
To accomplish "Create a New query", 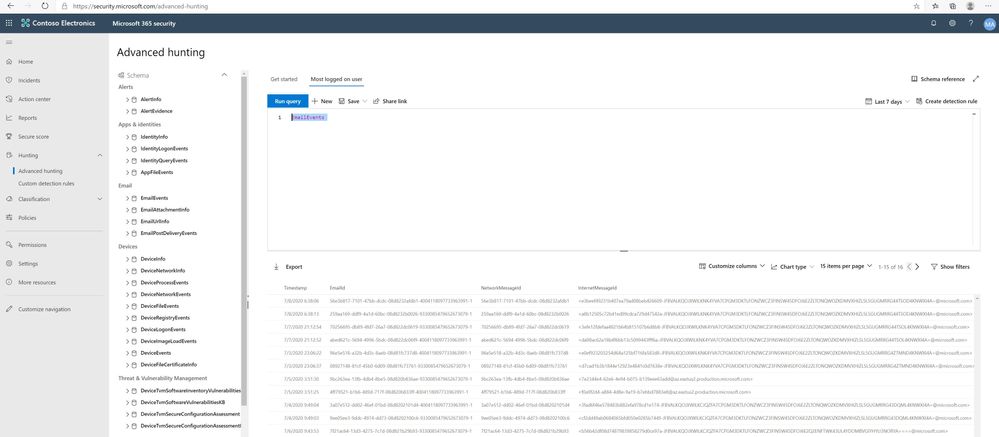I will pos(322,101).
